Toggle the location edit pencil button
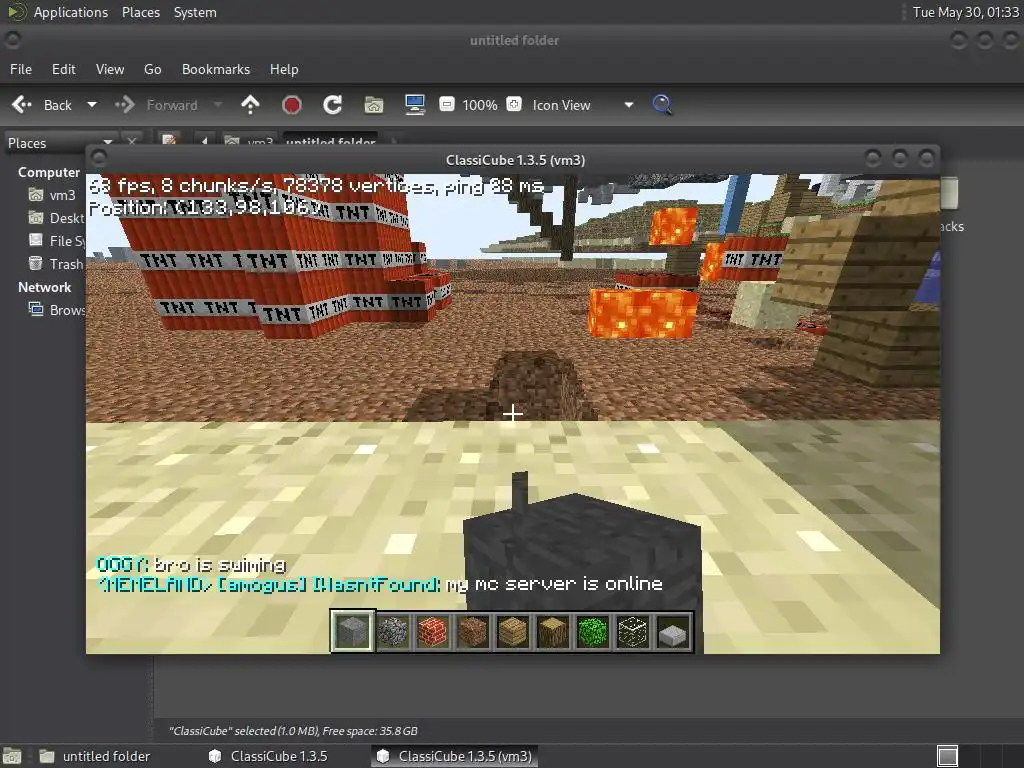Image resolution: width=1024 pixels, height=768 pixels. (x=169, y=140)
